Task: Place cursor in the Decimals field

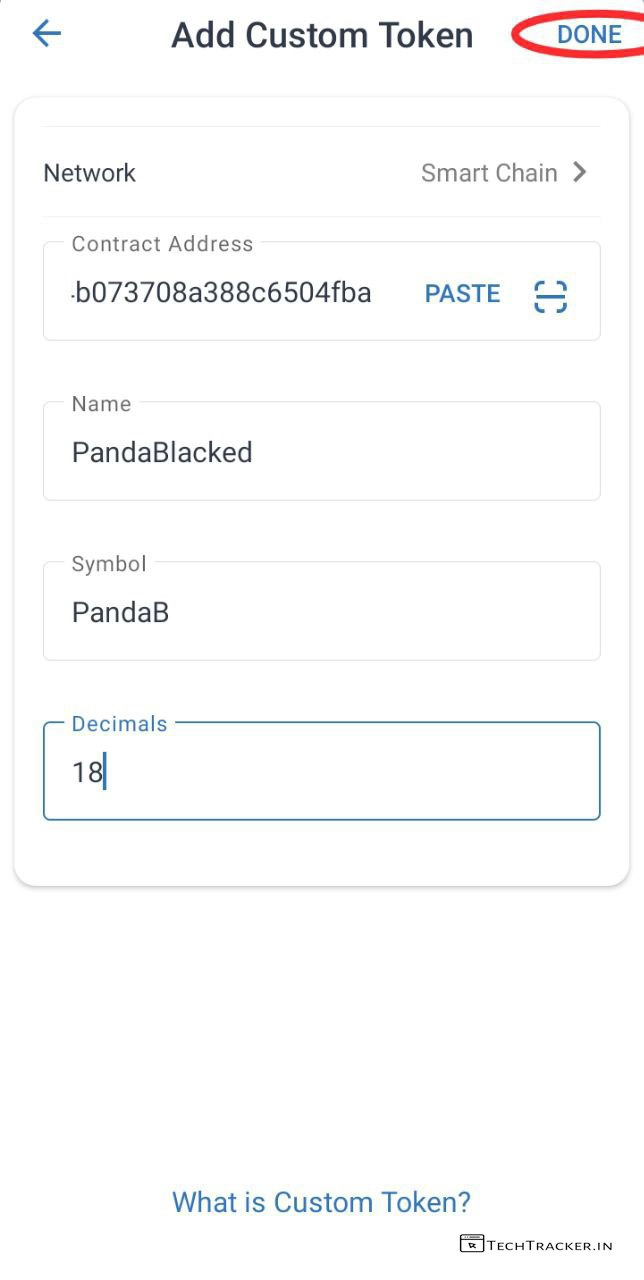Action: point(320,773)
